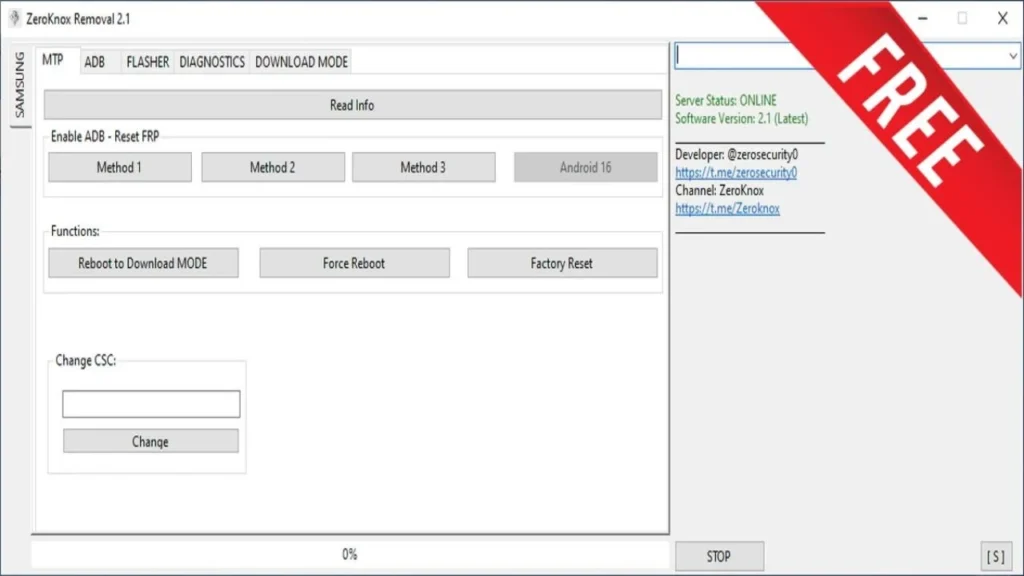Run FRP reset Method 3

(x=423, y=168)
